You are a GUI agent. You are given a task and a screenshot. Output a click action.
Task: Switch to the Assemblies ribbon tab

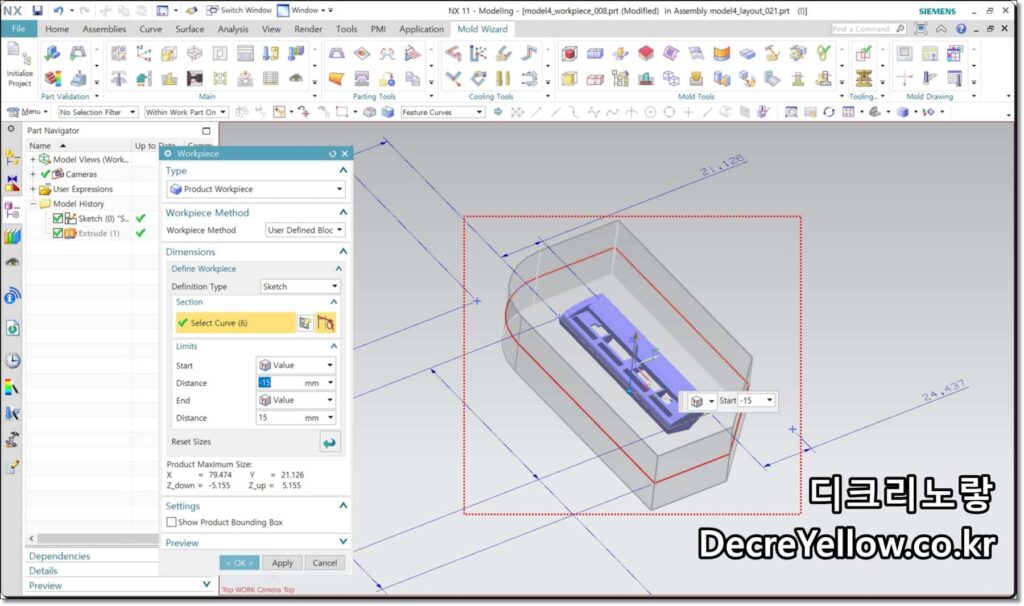(x=104, y=29)
